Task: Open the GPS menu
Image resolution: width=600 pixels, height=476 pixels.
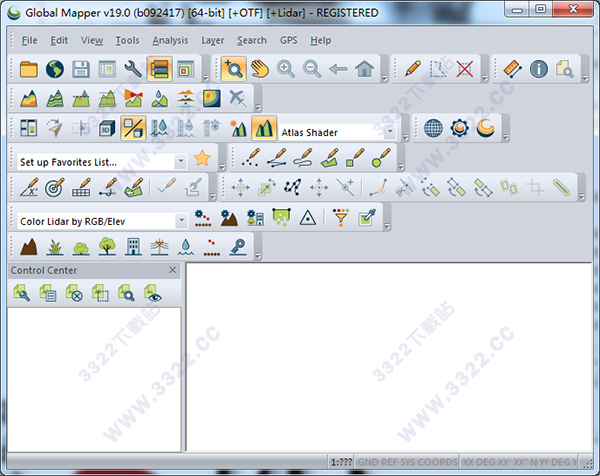Action: [289, 40]
